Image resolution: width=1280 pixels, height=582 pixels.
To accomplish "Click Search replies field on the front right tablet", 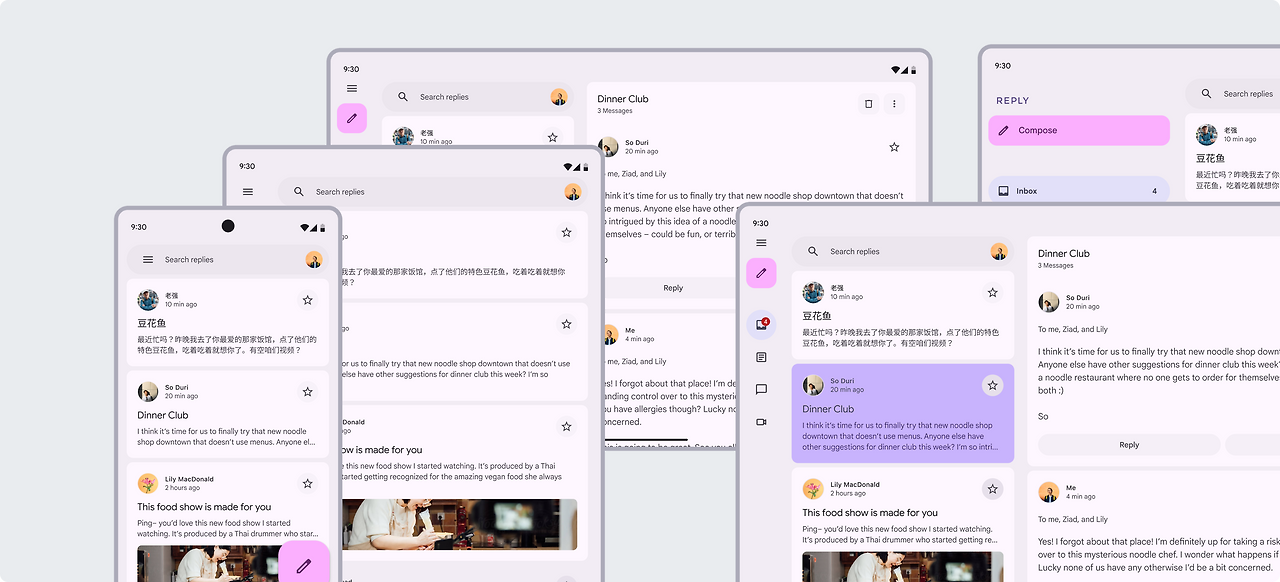I will [903, 252].
